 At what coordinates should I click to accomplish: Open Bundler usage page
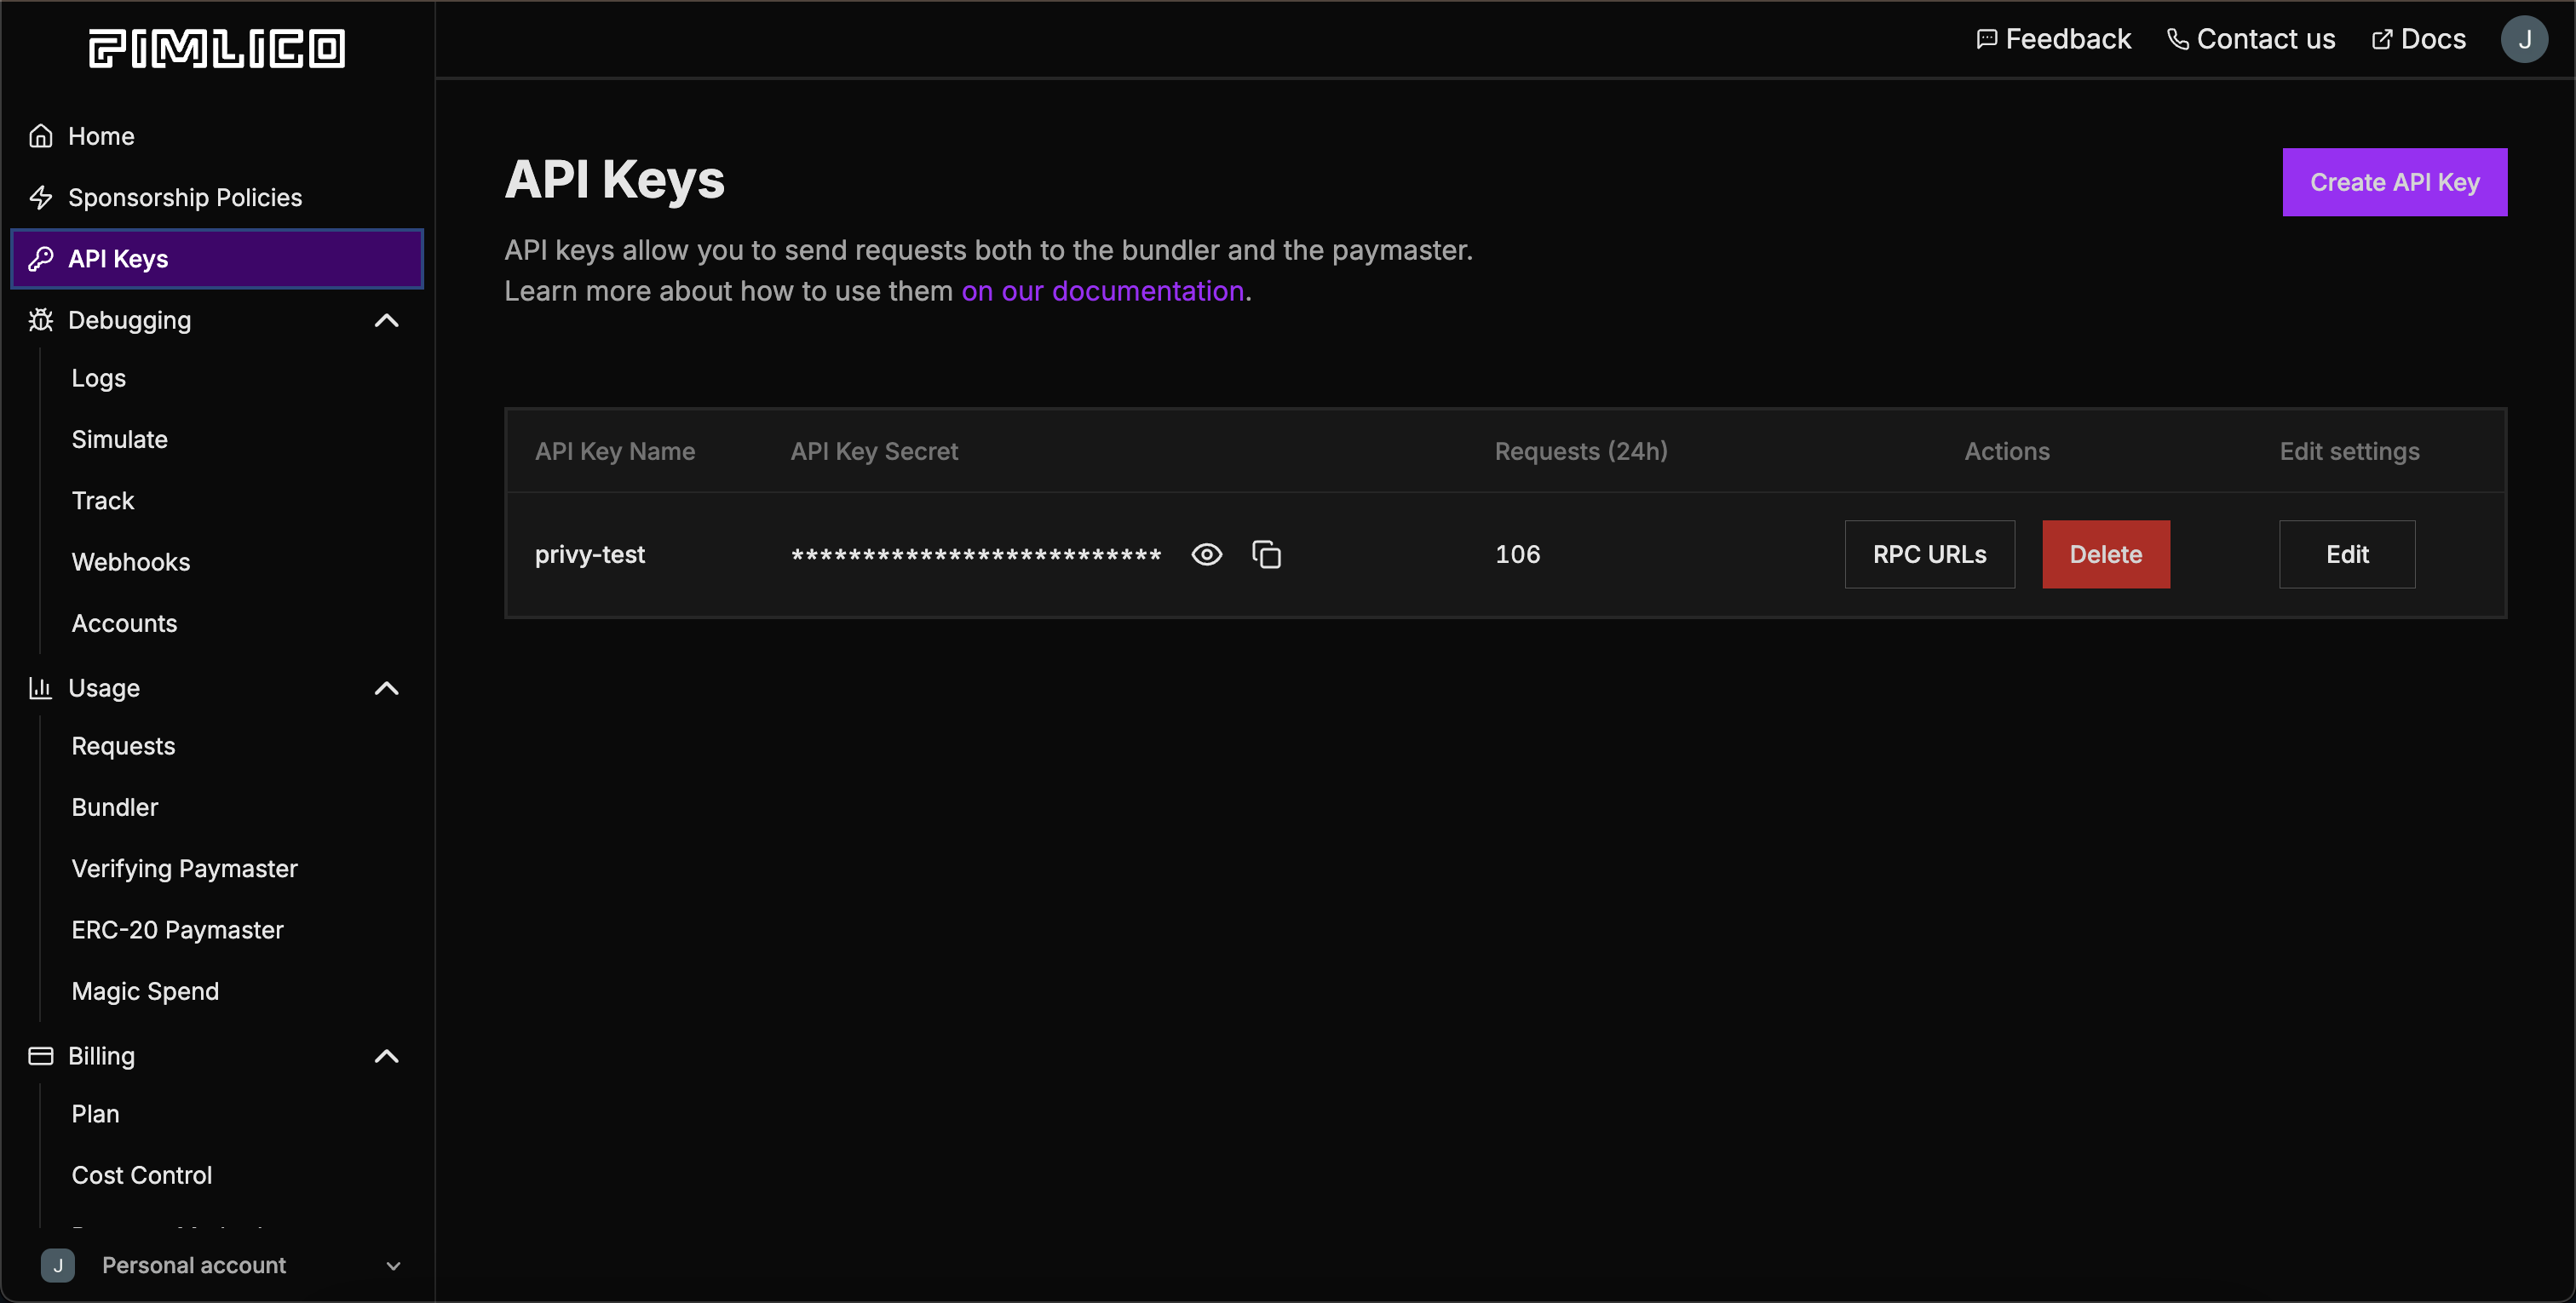tap(115, 807)
